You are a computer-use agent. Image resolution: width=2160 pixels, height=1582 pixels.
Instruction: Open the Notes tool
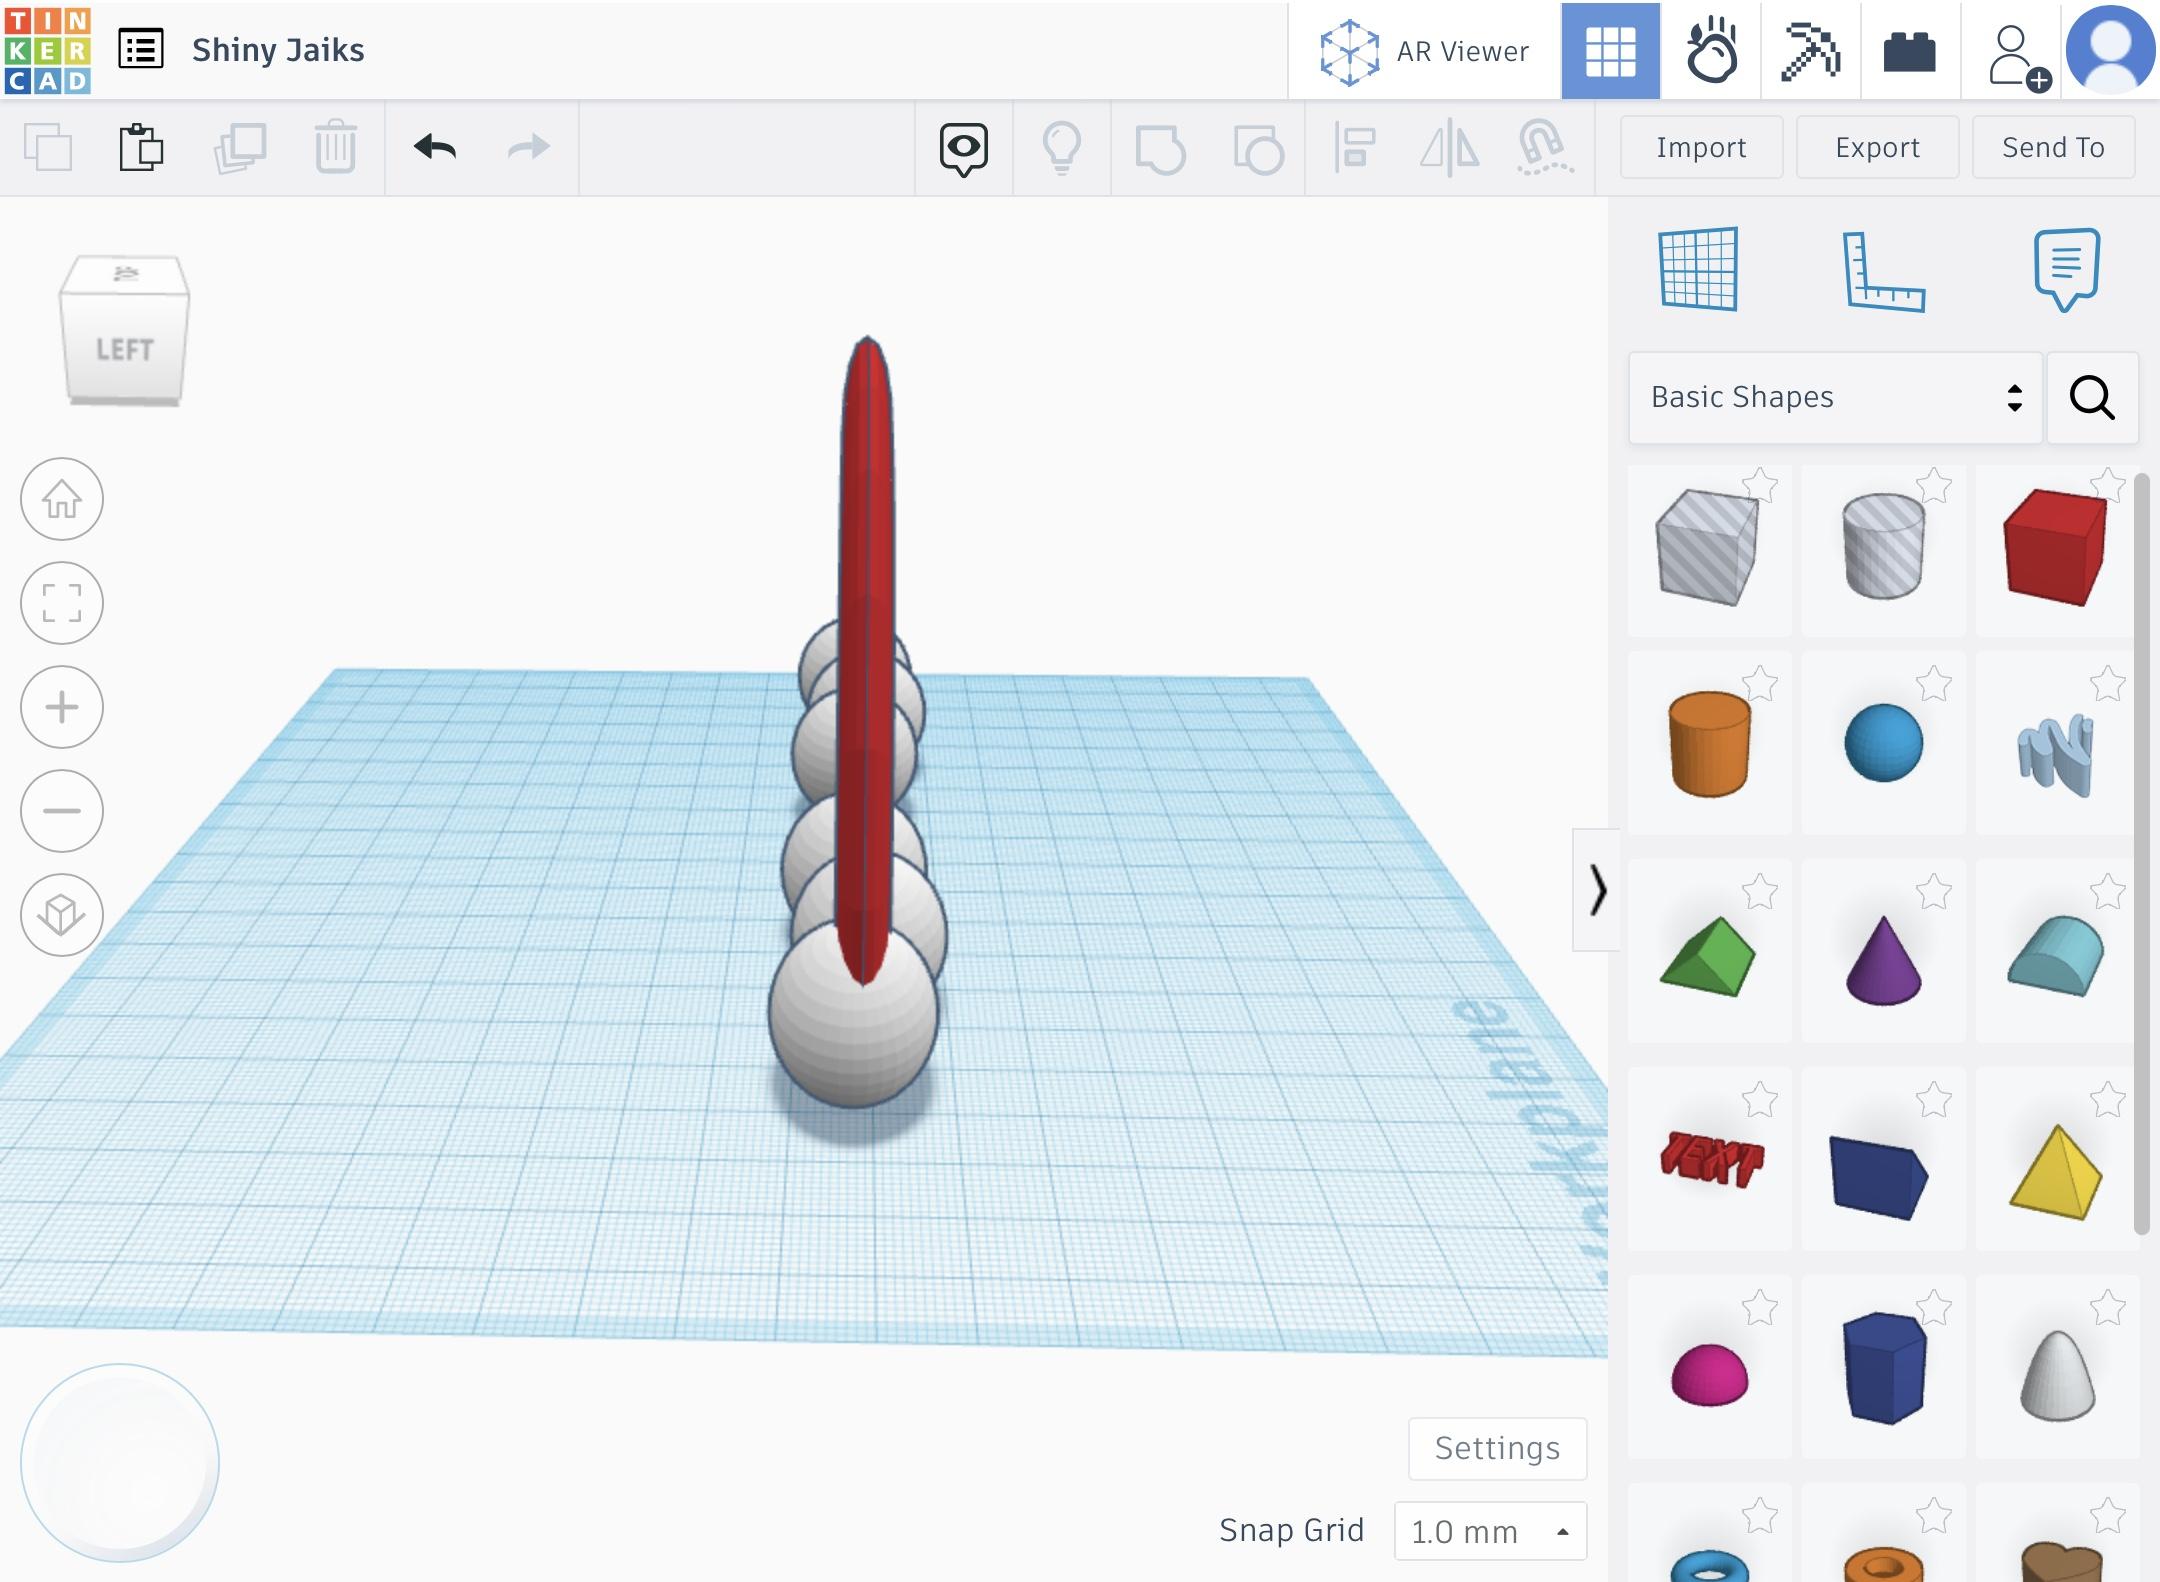pos(2066,270)
